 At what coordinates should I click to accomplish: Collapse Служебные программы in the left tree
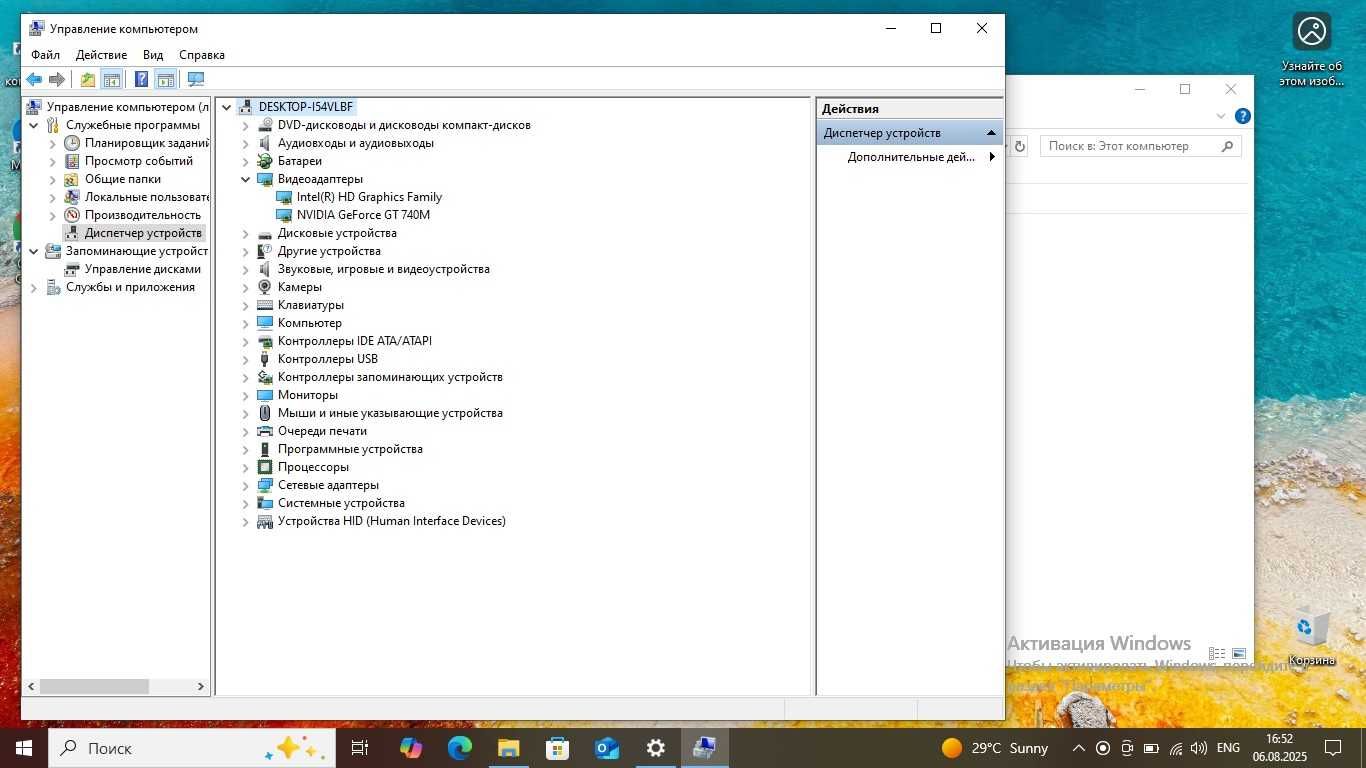[34, 125]
